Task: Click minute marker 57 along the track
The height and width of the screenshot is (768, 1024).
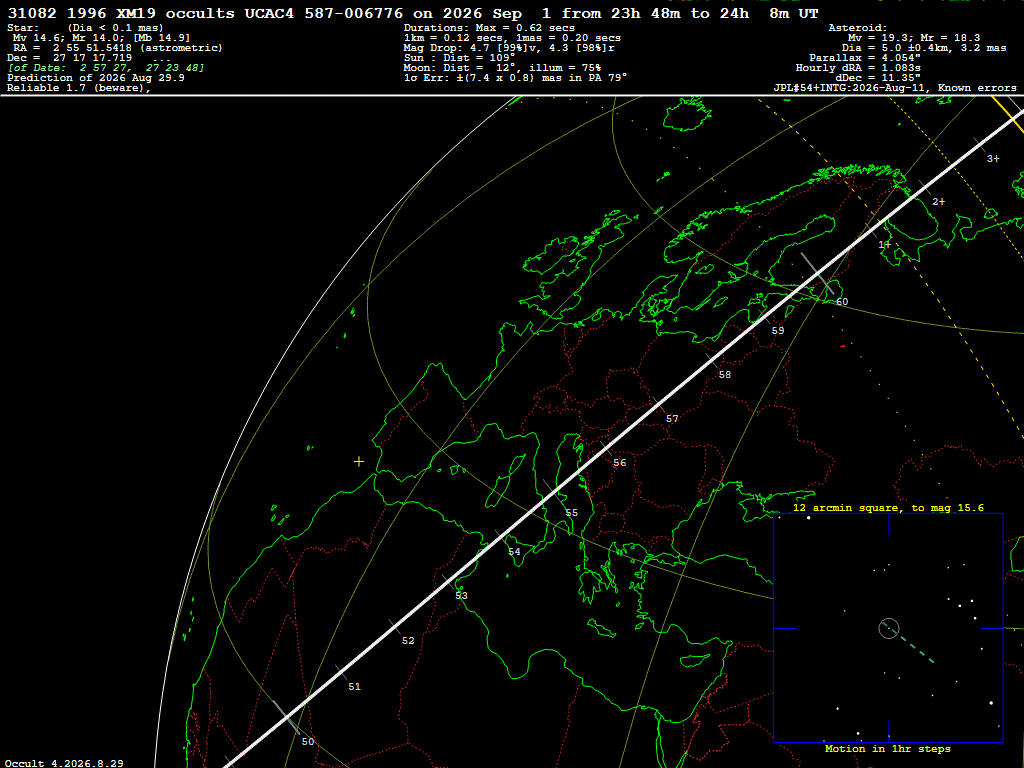Action: [672, 419]
